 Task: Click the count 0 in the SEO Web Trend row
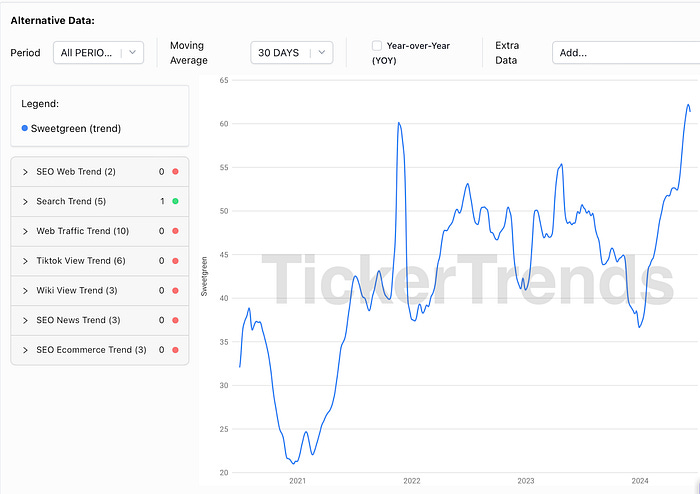click(x=162, y=171)
